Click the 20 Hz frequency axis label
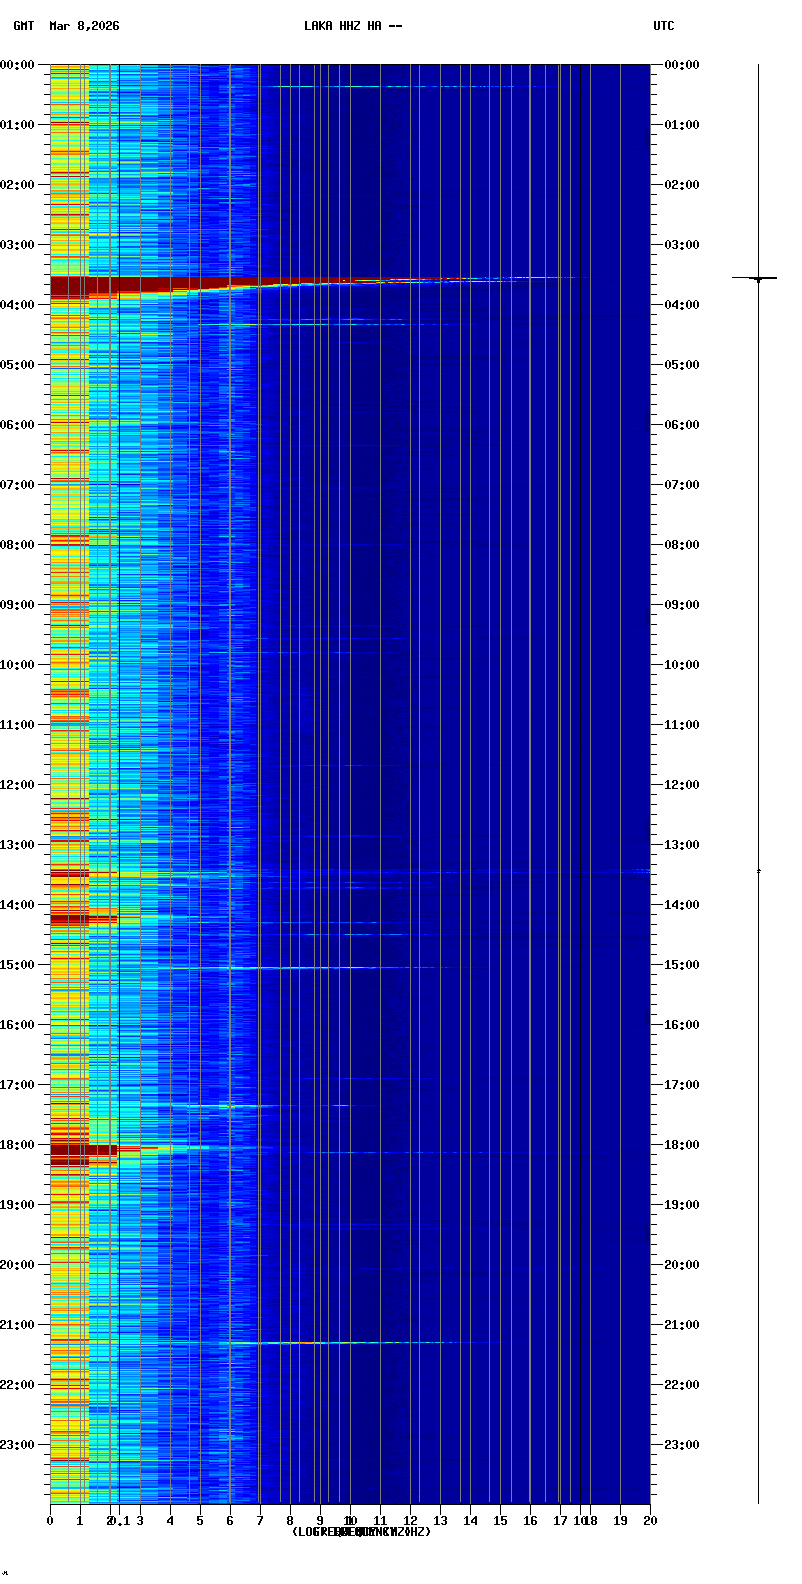The width and height of the screenshot is (802, 1584). [650, 1521]
